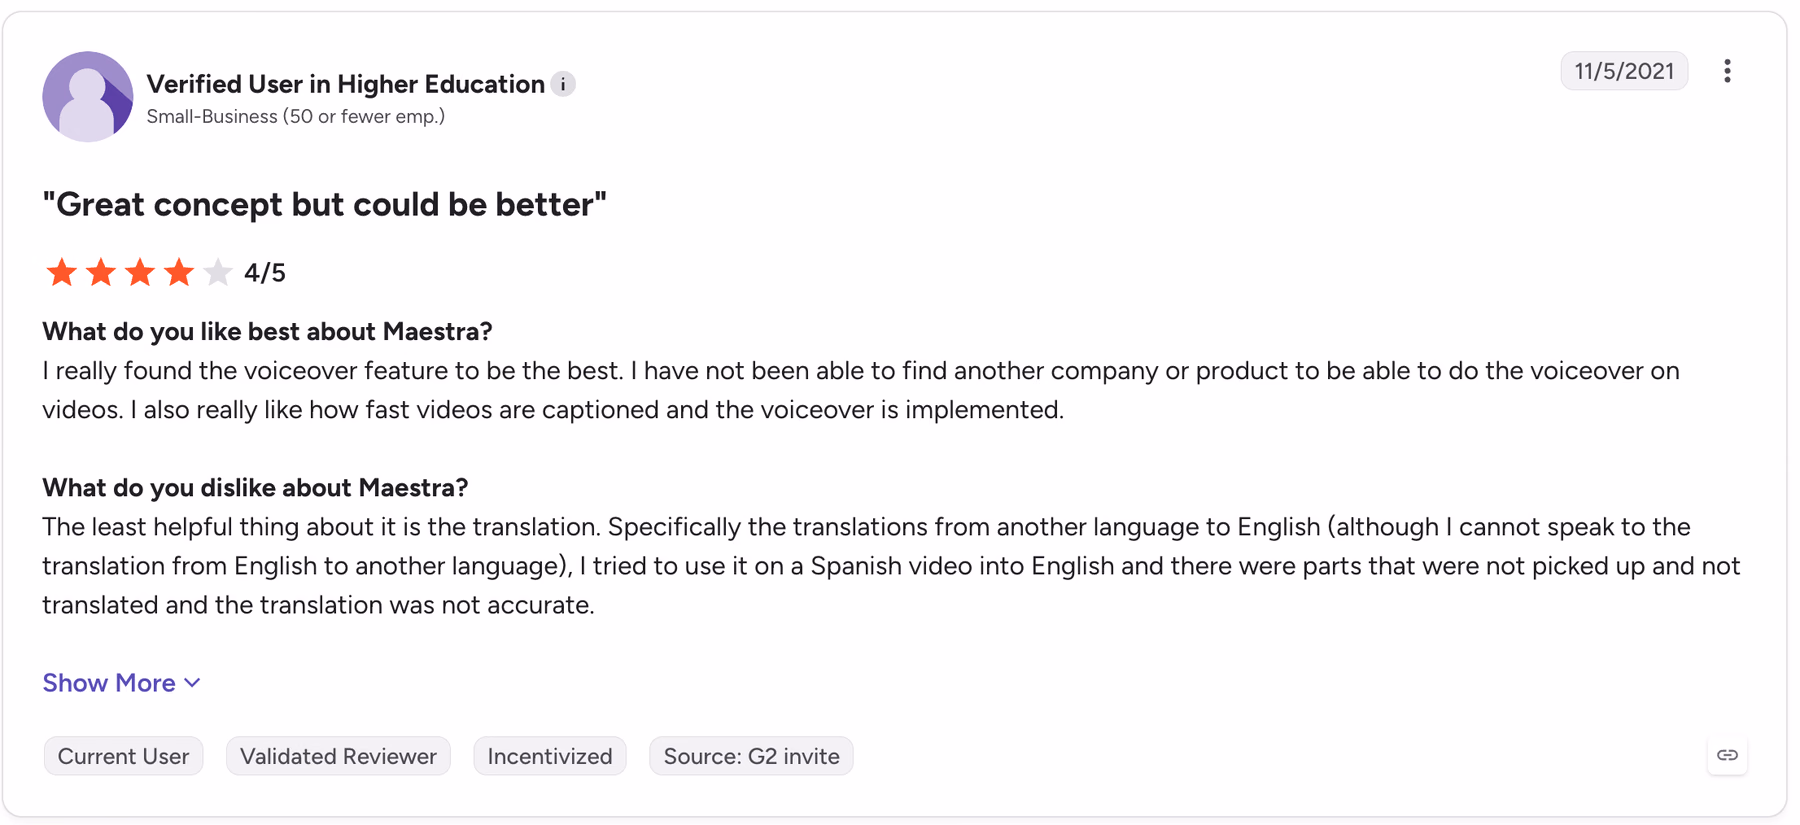Click the chevron next to Show More
Image resolution: width=1800 pixels, height=825 pixels.
192,683
